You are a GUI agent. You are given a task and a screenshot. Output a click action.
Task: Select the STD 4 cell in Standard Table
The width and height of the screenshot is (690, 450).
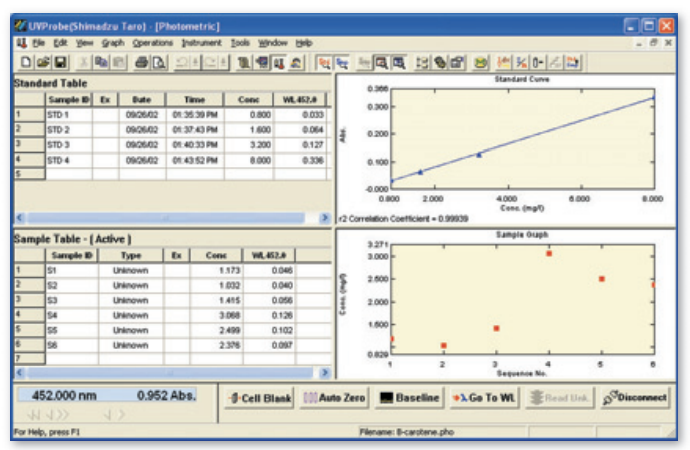click(69, 160)
